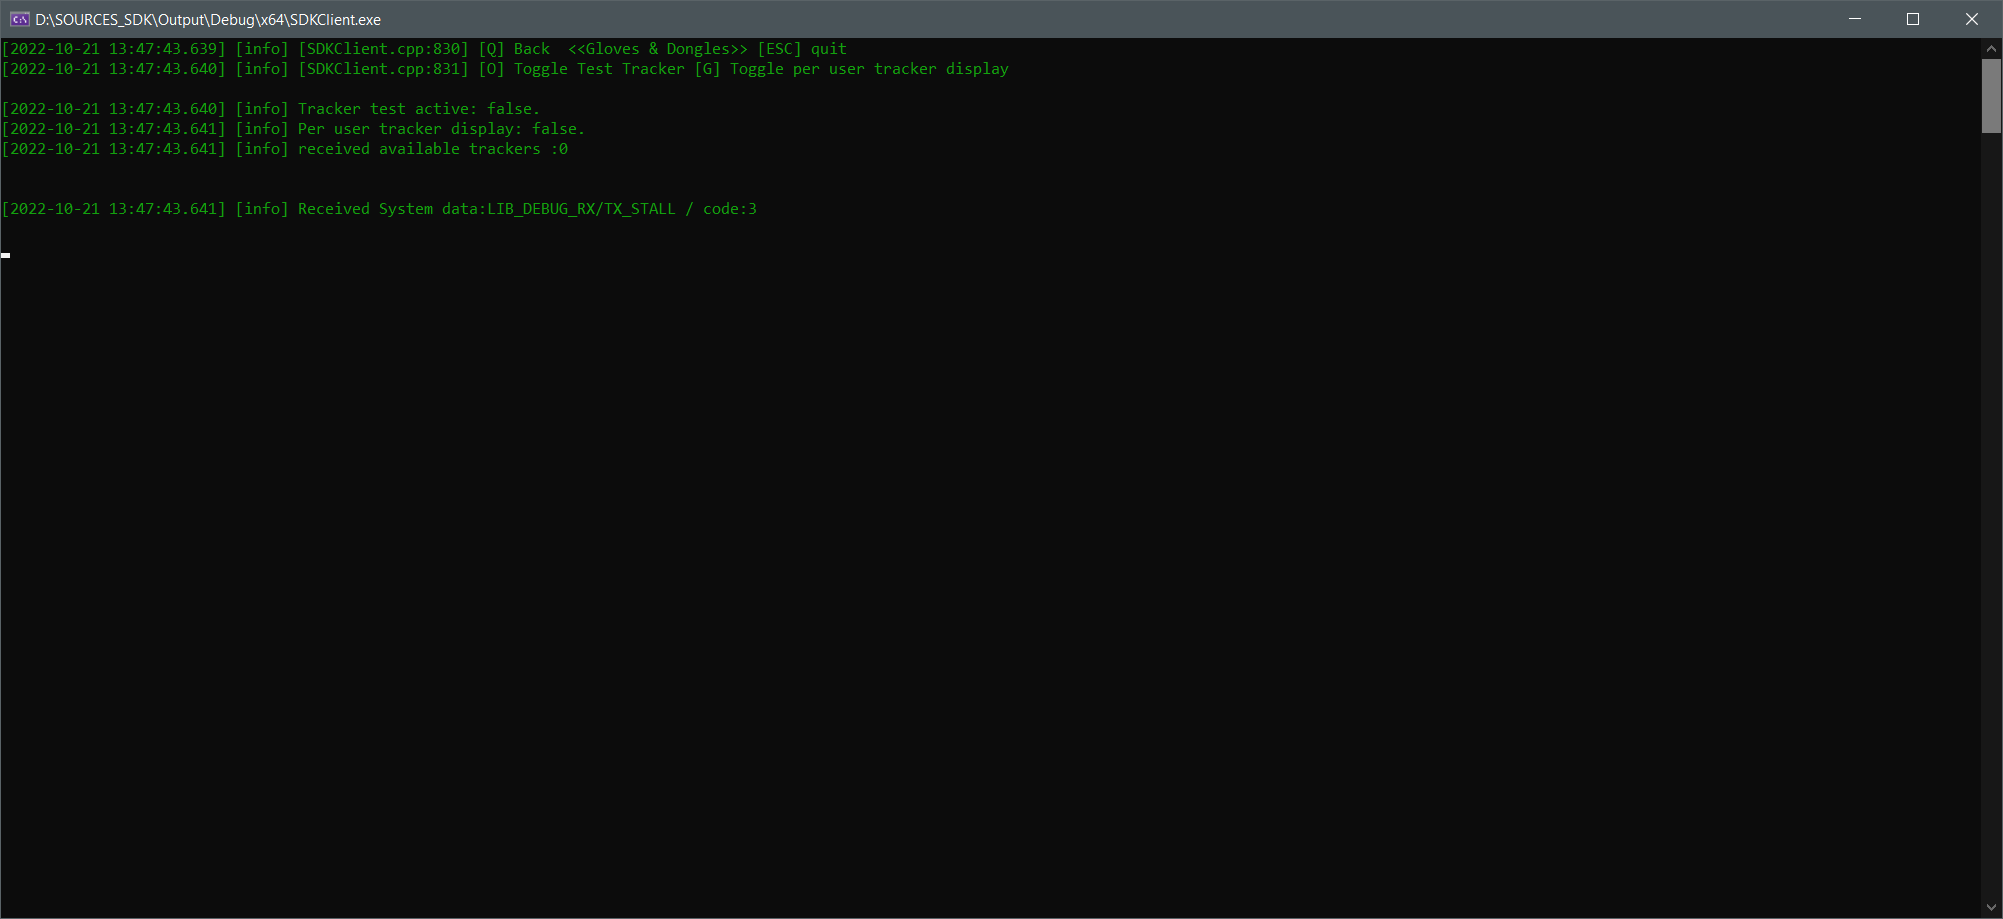Click the blinking console cursor
The width and height of the screenshot is (2003, 919).
pyautogui.click(x=6, y=256)
